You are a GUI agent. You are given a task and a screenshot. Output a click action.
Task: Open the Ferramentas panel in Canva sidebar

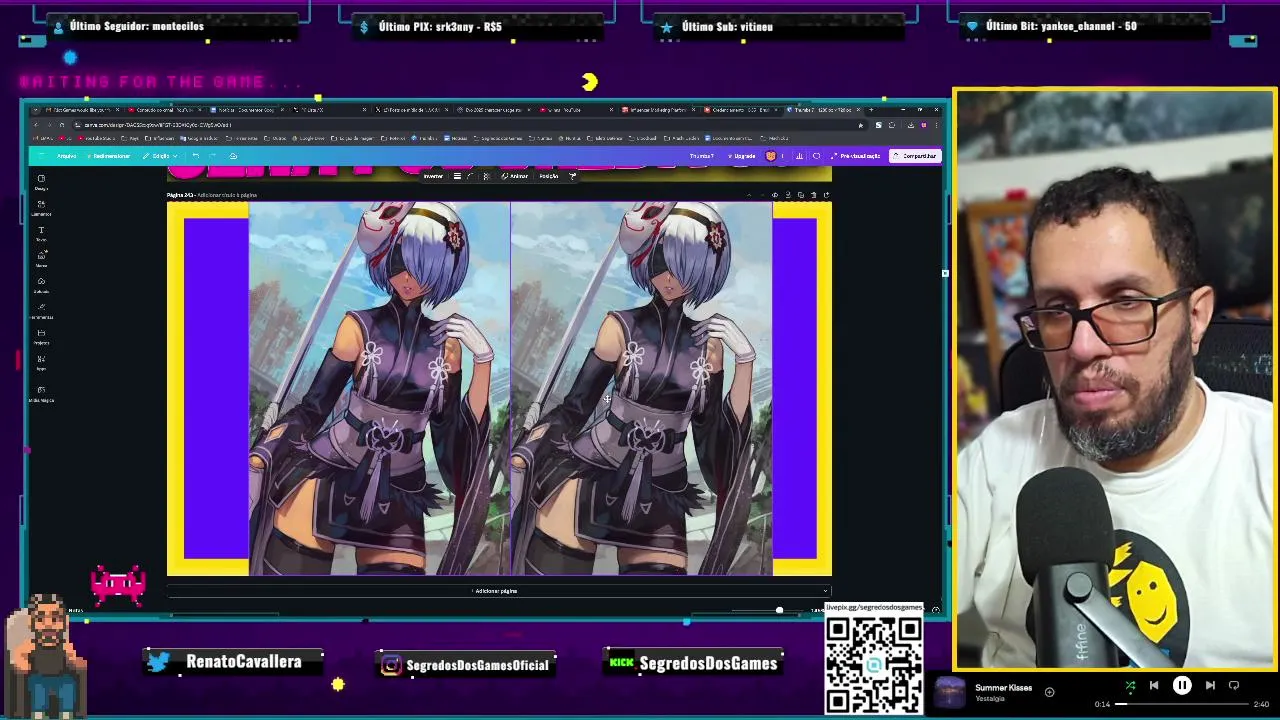pos(41,311)
